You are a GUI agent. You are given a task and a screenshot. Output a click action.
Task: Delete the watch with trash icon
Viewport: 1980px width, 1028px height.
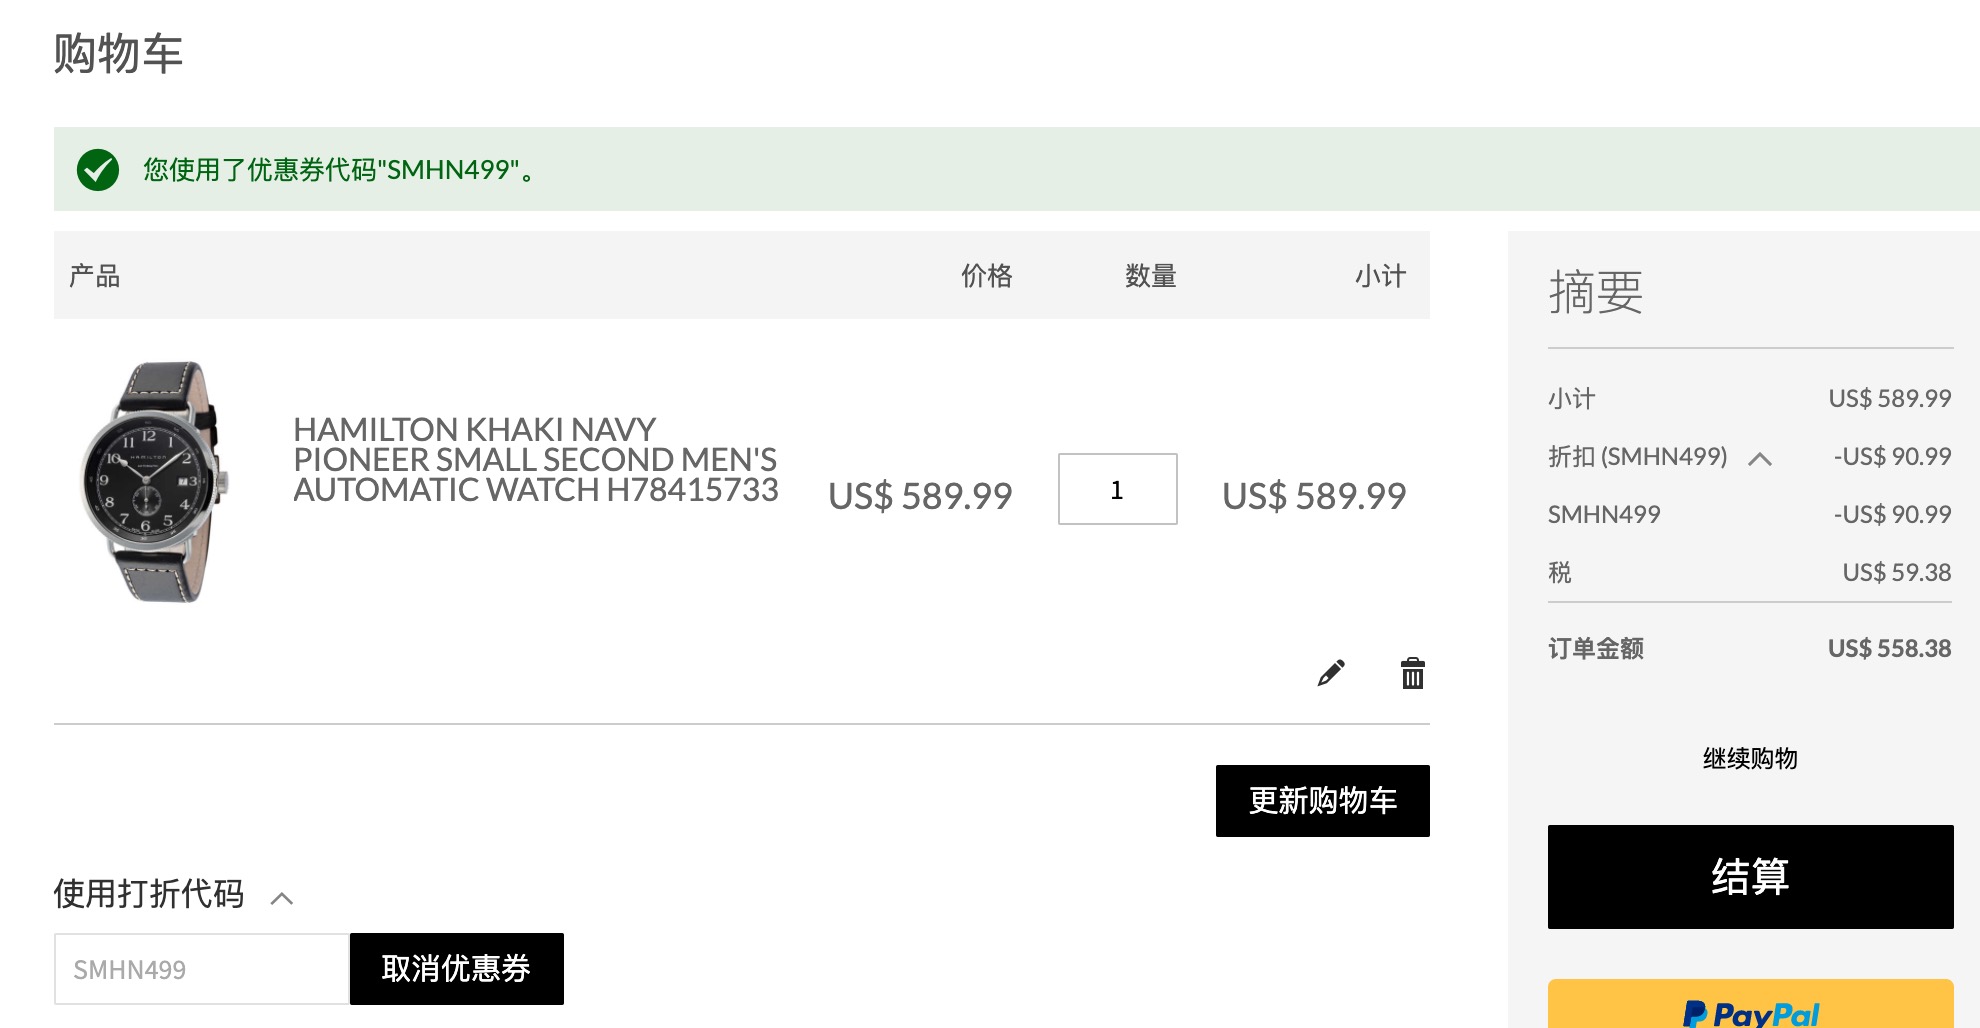pos(1412,673)
